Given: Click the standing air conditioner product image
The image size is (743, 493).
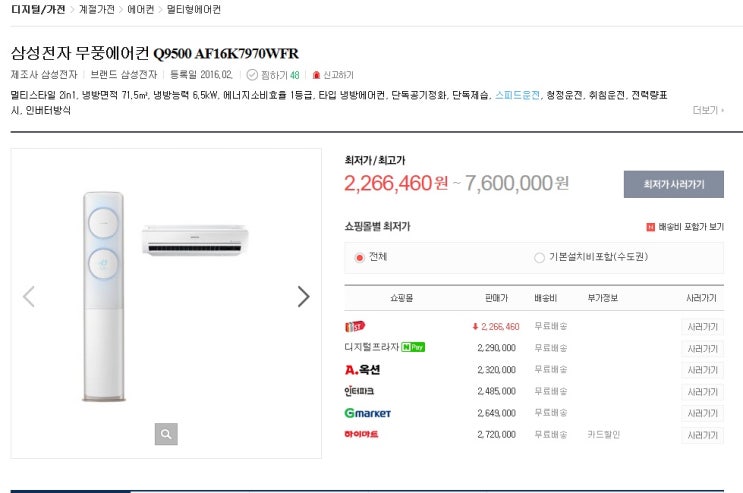Looking at the screenshot, I should point(104,296).
